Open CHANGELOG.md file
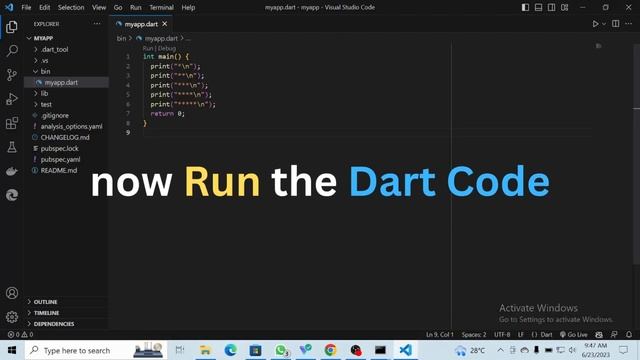The width and height of the screenshot is (640, 360). (x=66, y=138)
